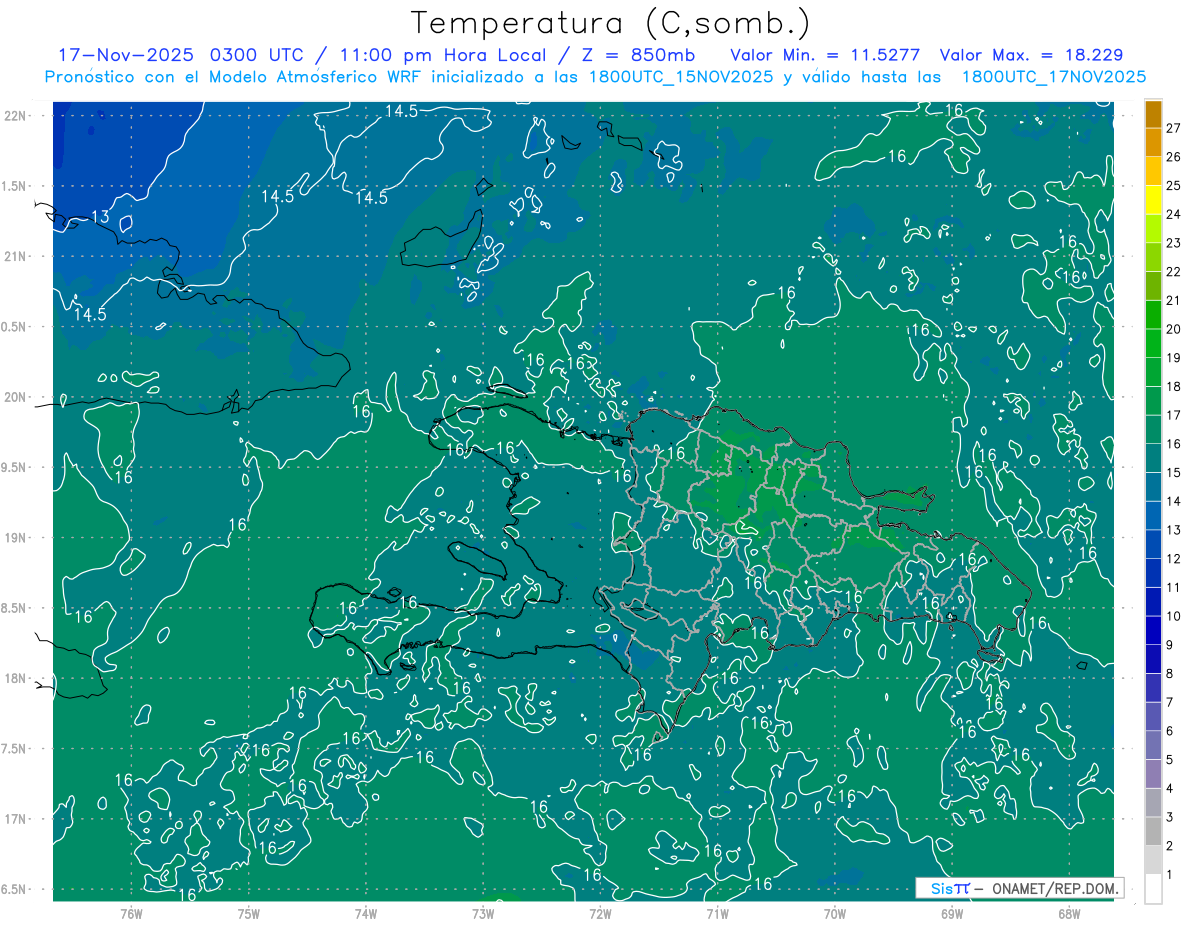The width and height of the screenshot is (1200, 927).
Task: Click the 70W longitude axis label
Action: pos(835,913)
